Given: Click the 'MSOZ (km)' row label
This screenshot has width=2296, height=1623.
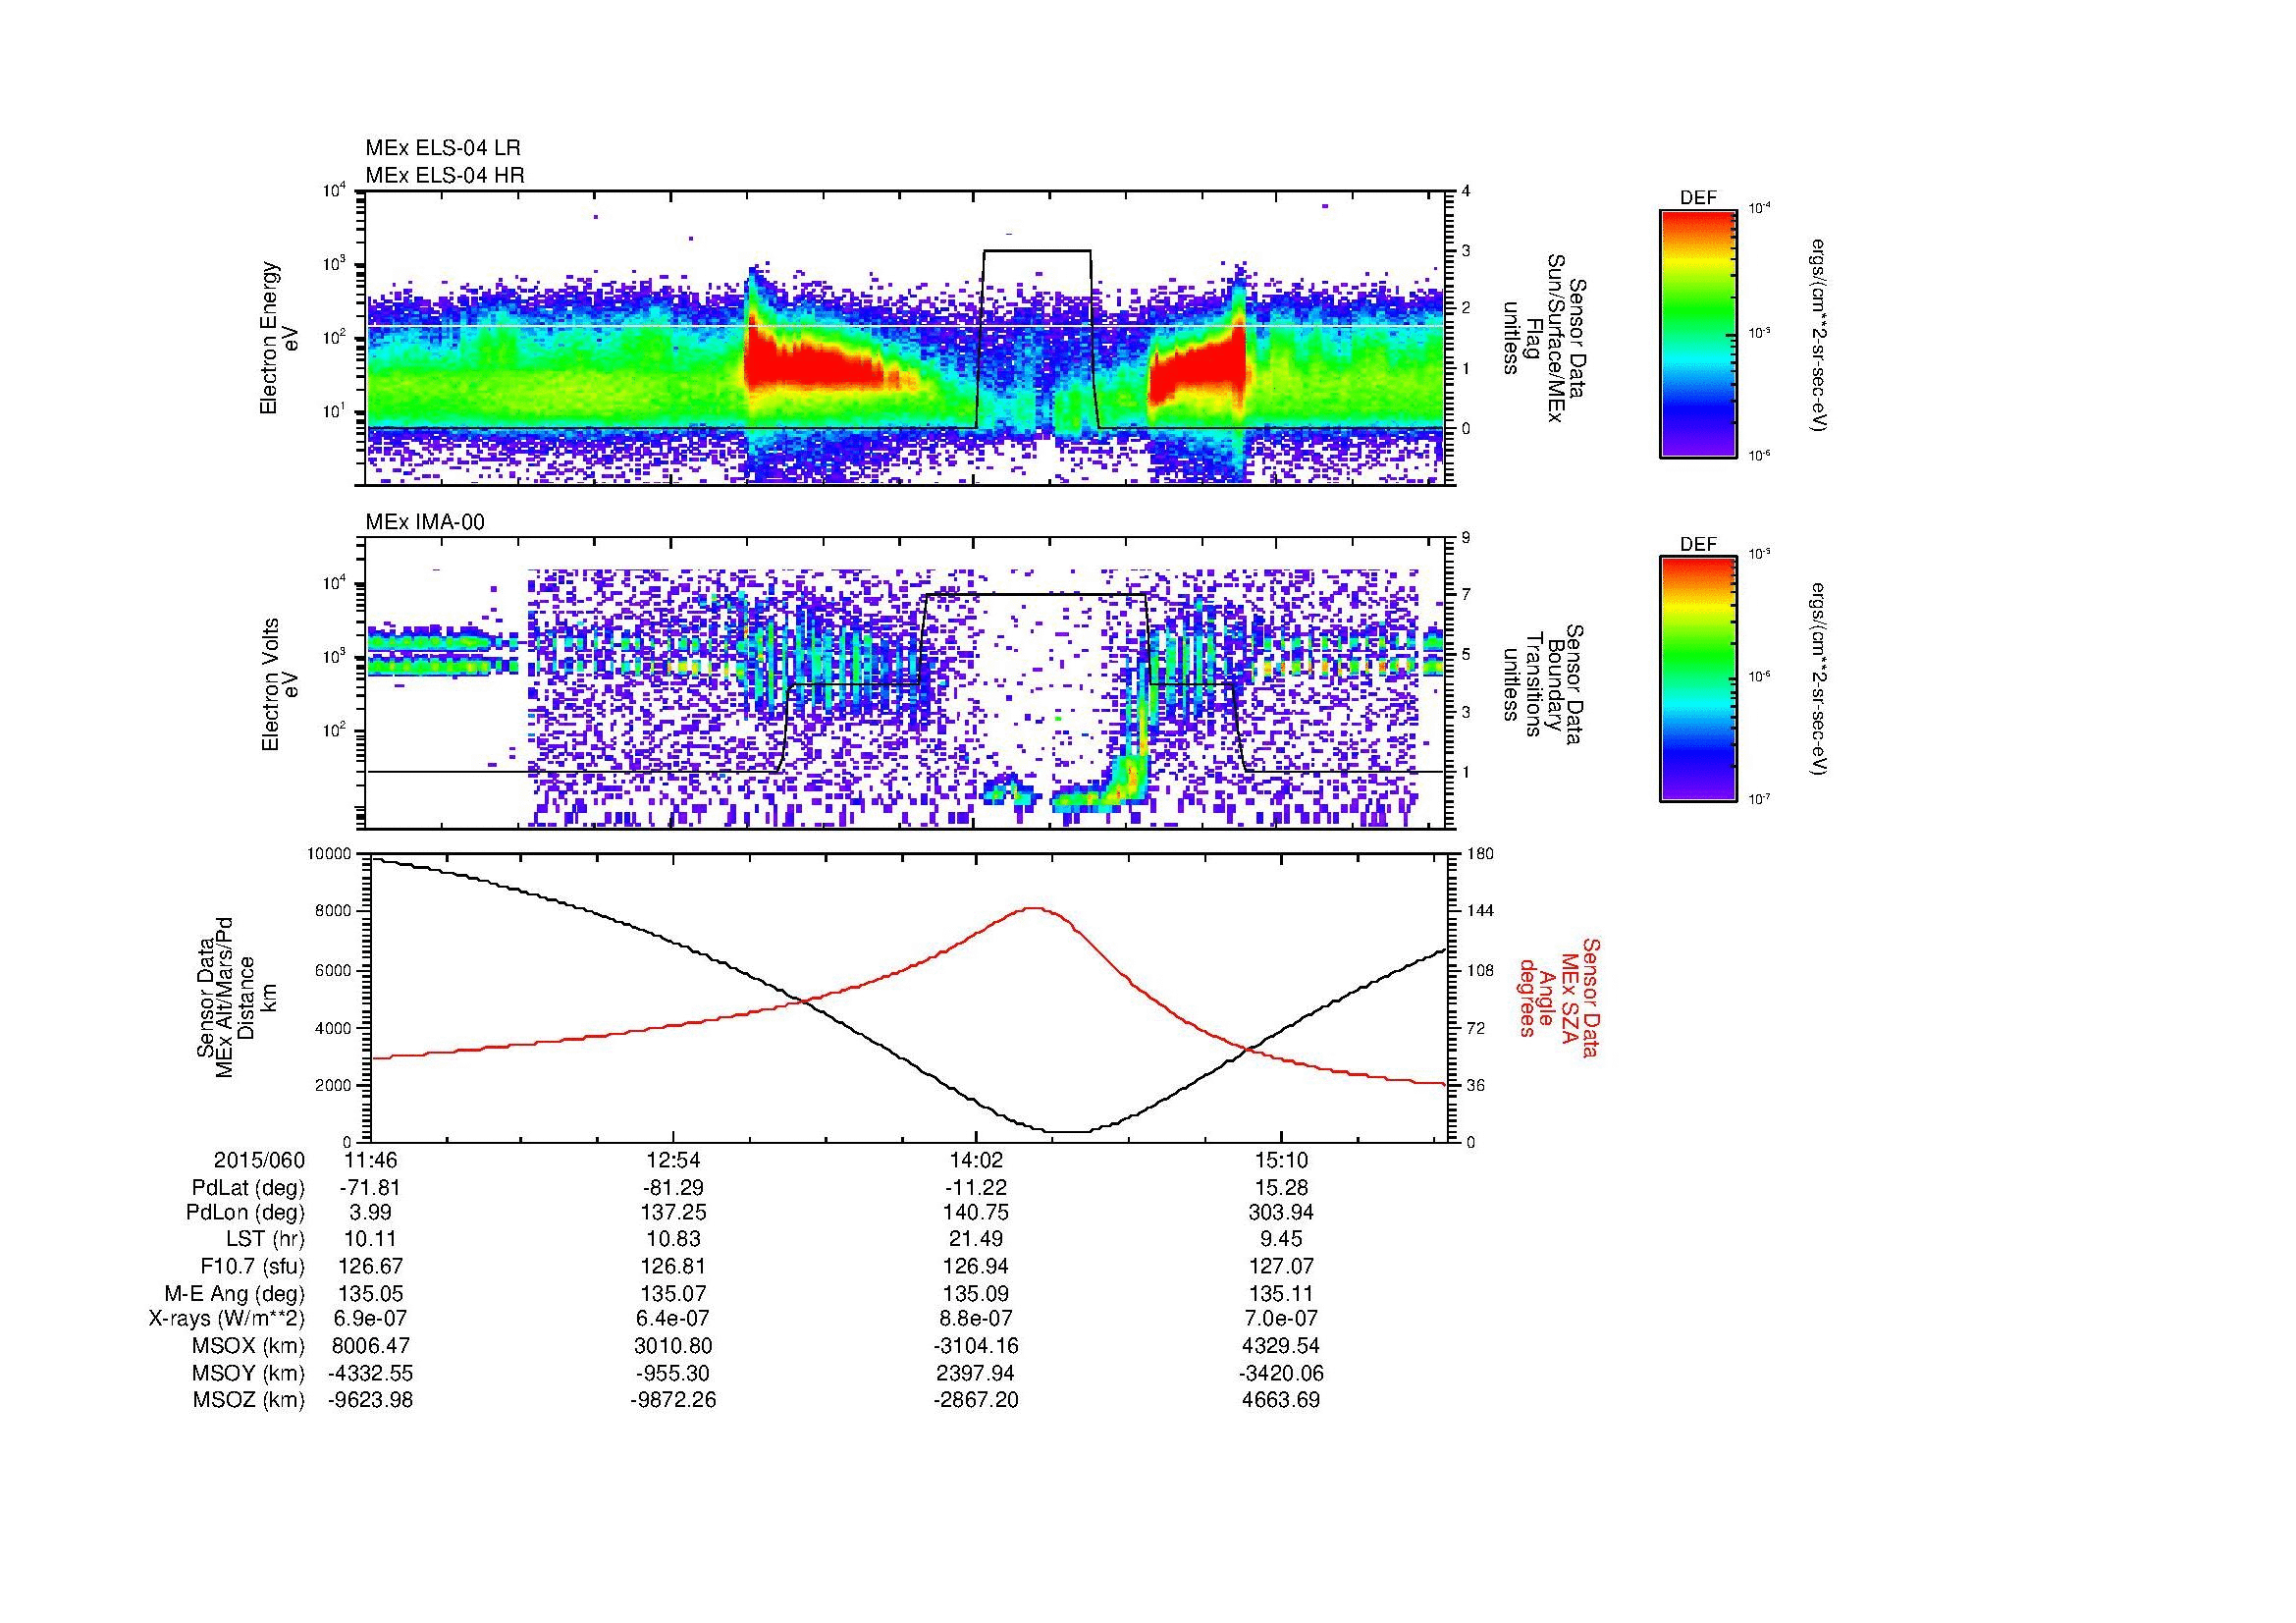Looking at the screenshot, I should pyautogui.click(x=248, y=1400).
